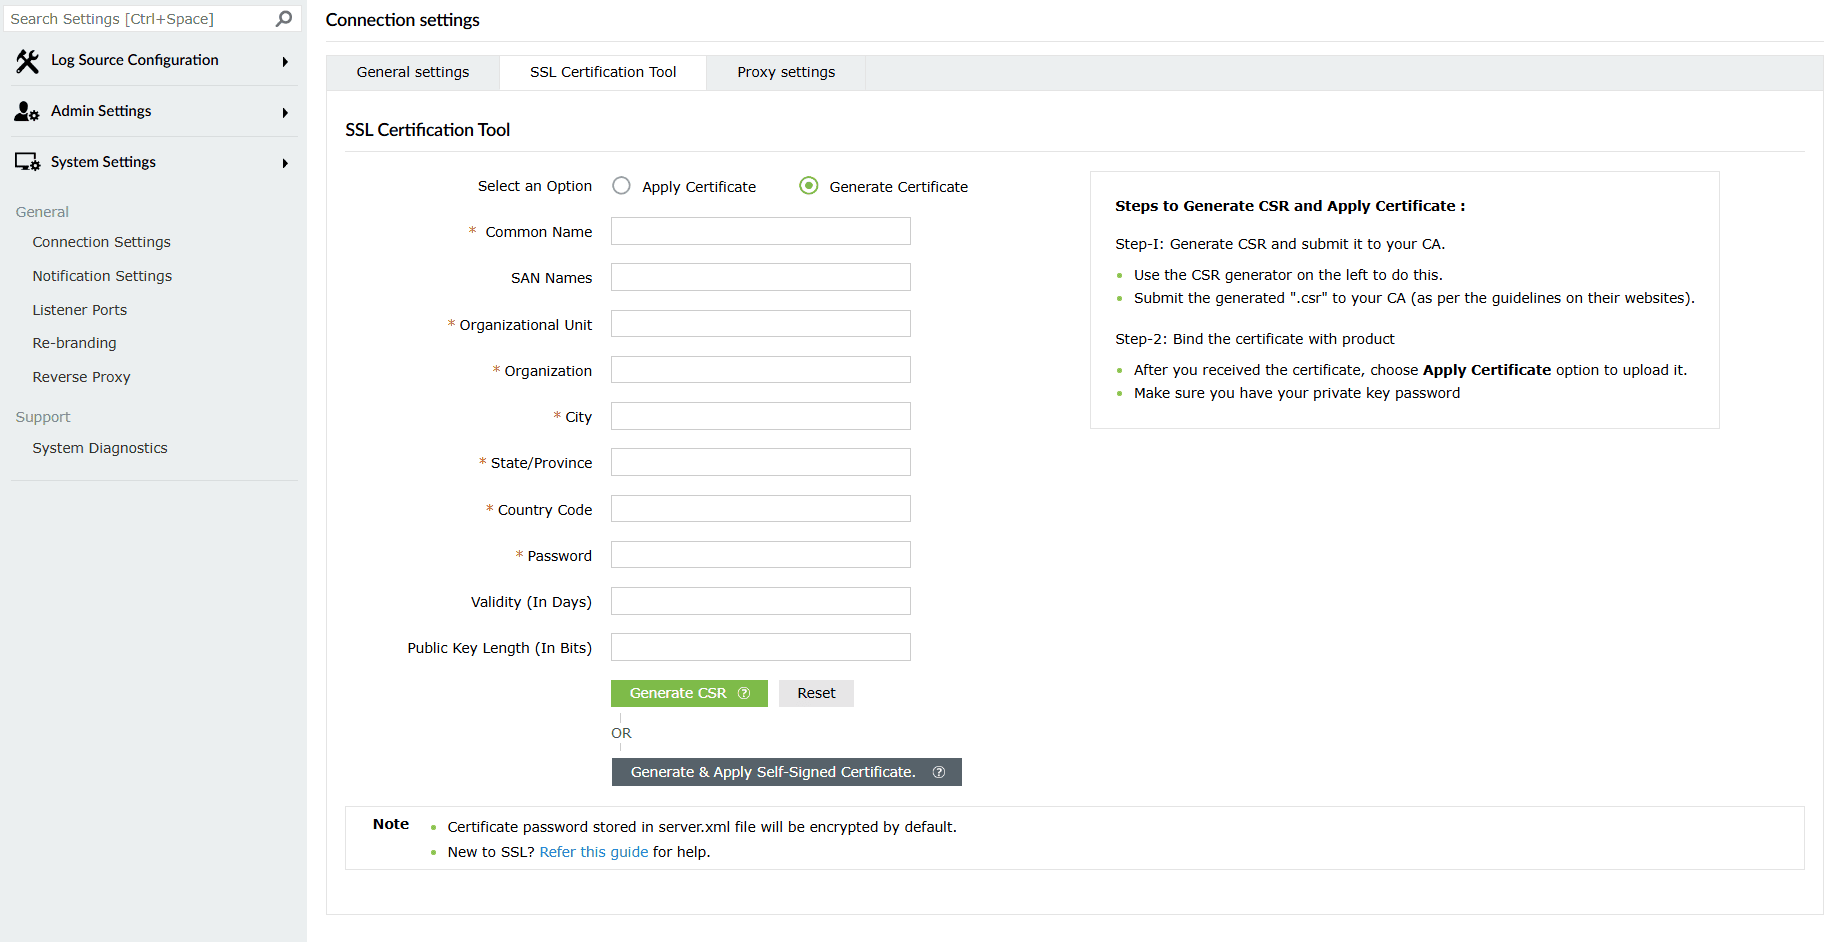Go to System Diagnostics in sidebar

[100, 448]
